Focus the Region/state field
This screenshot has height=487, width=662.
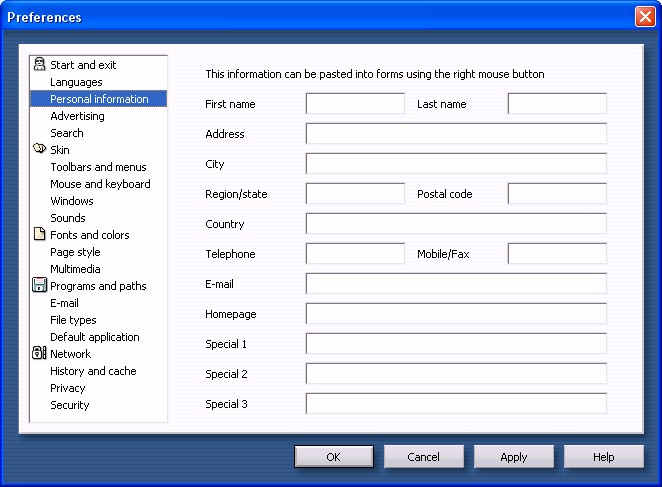point(355,193)
